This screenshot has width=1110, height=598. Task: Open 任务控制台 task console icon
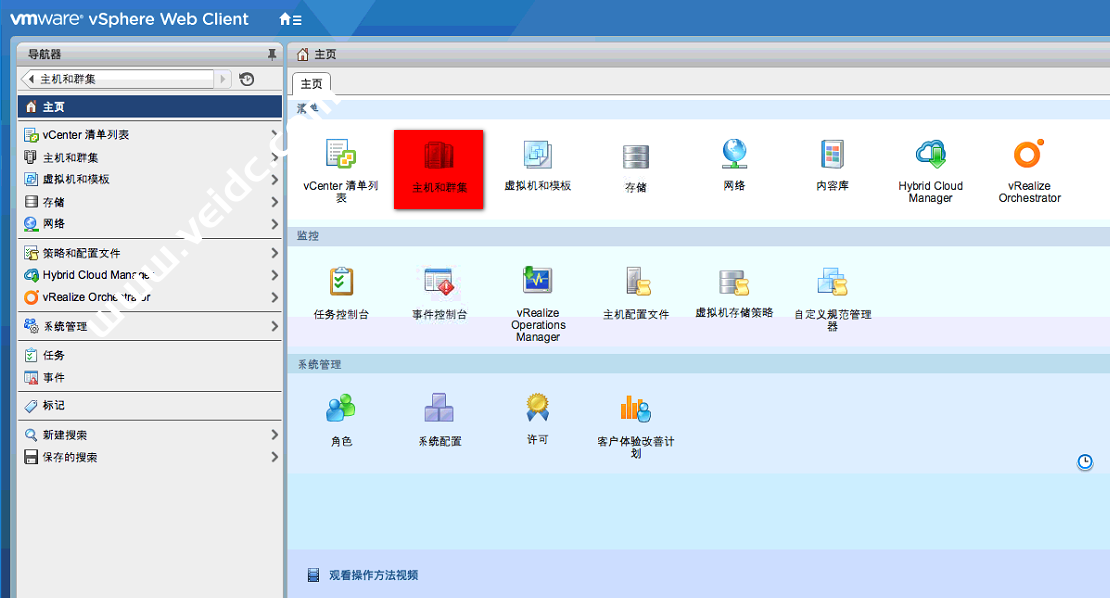click(341, 283)
